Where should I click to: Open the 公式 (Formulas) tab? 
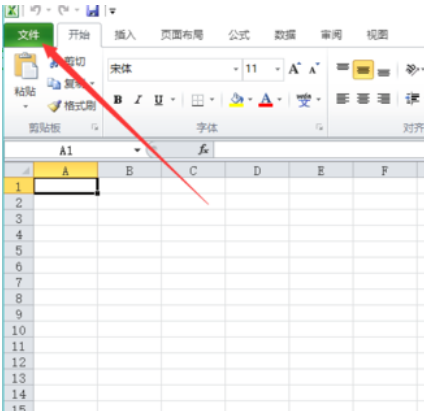coord(239,35)
